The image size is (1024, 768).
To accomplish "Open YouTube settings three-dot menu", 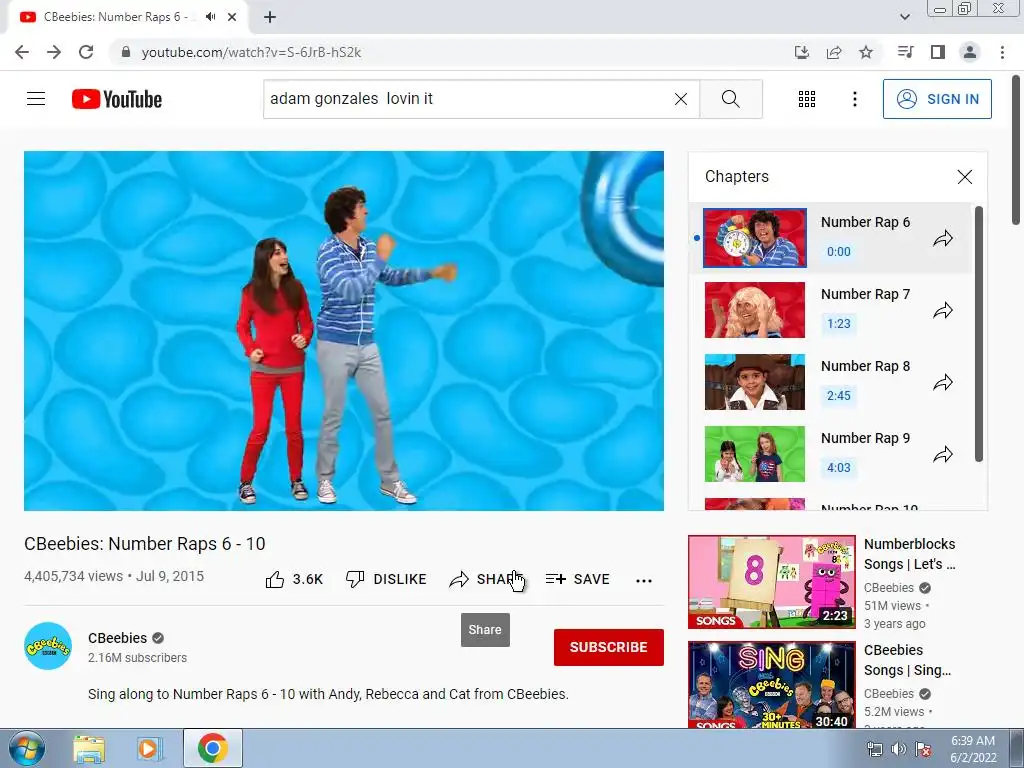I will click(854, 99).
